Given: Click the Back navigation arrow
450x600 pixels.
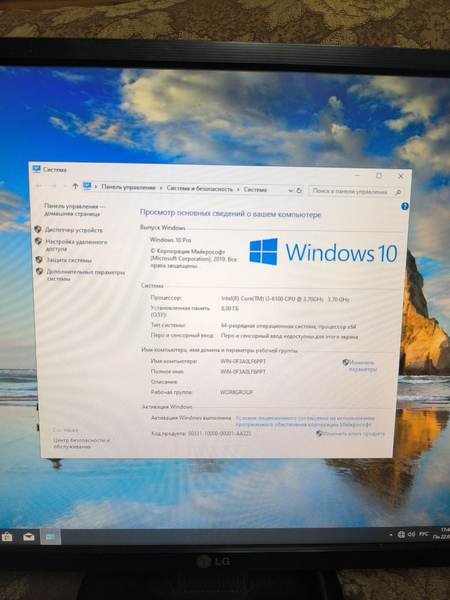Looking at the screenshot, I should 39,186.
